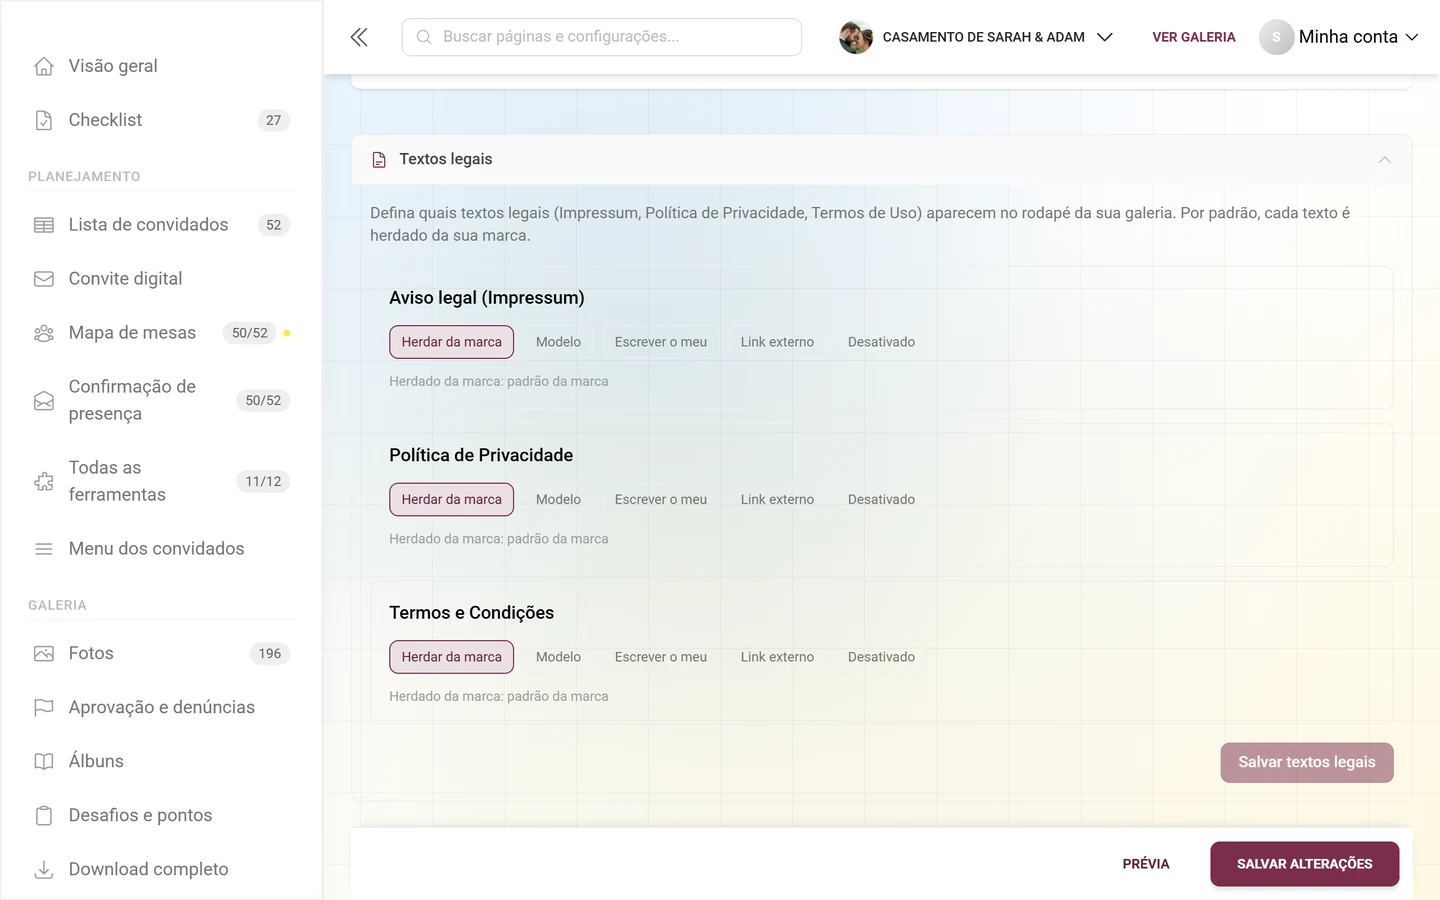
Task: Click the Aprovação e denúncias flag icon
Action: [44, 708]
